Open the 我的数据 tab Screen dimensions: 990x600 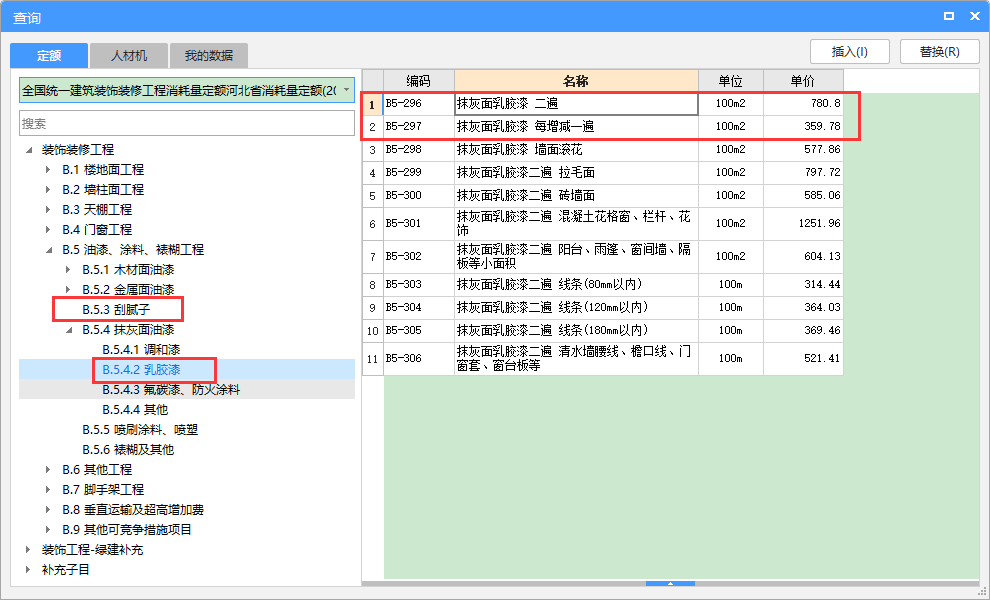(208, 56)
